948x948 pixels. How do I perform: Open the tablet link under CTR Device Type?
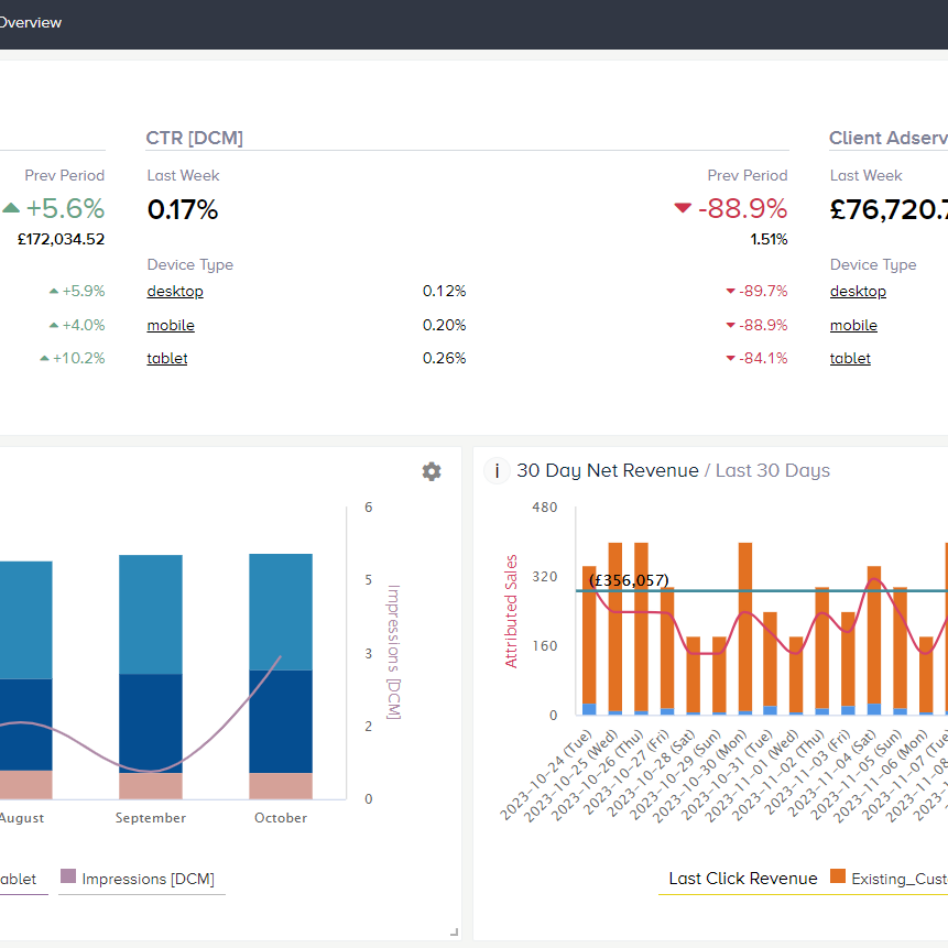166,358
